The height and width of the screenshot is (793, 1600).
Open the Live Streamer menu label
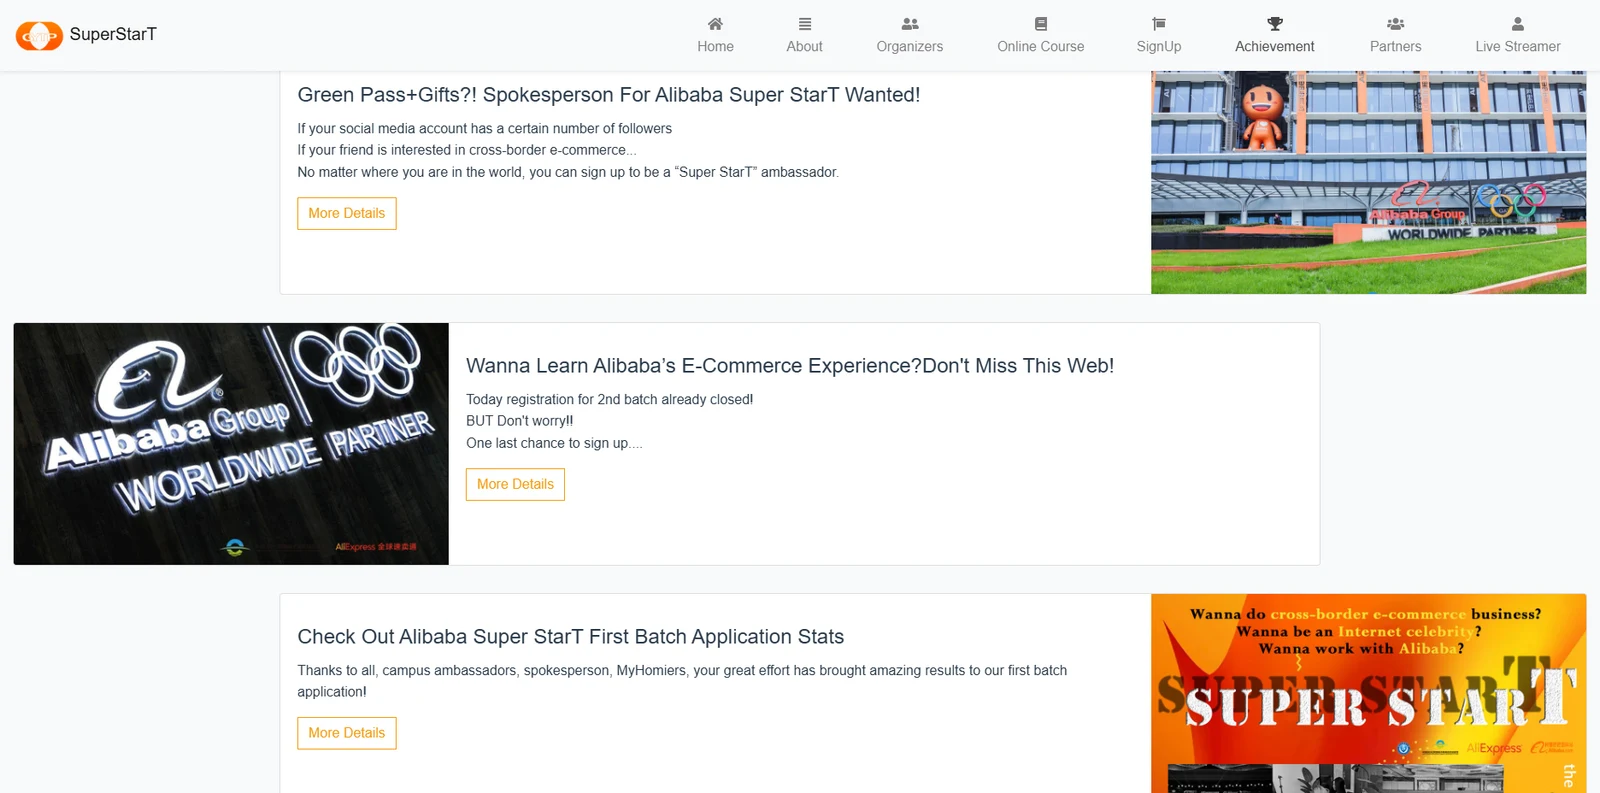pos(1518,47)
